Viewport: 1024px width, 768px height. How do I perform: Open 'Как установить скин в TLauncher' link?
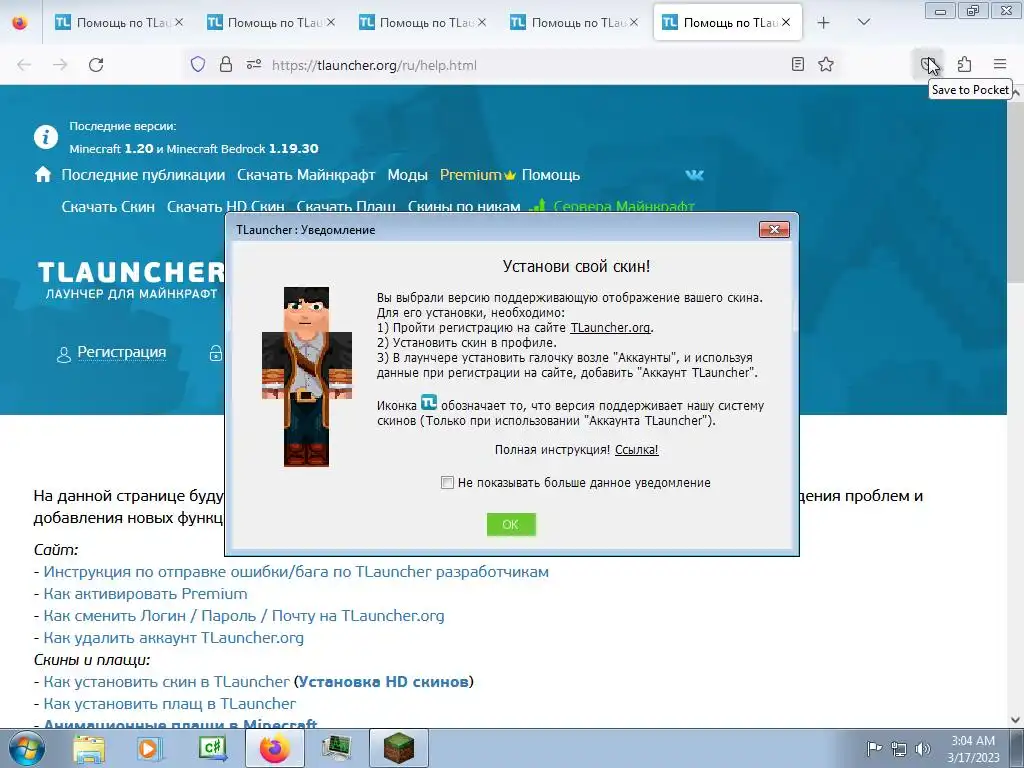point(166,681)
